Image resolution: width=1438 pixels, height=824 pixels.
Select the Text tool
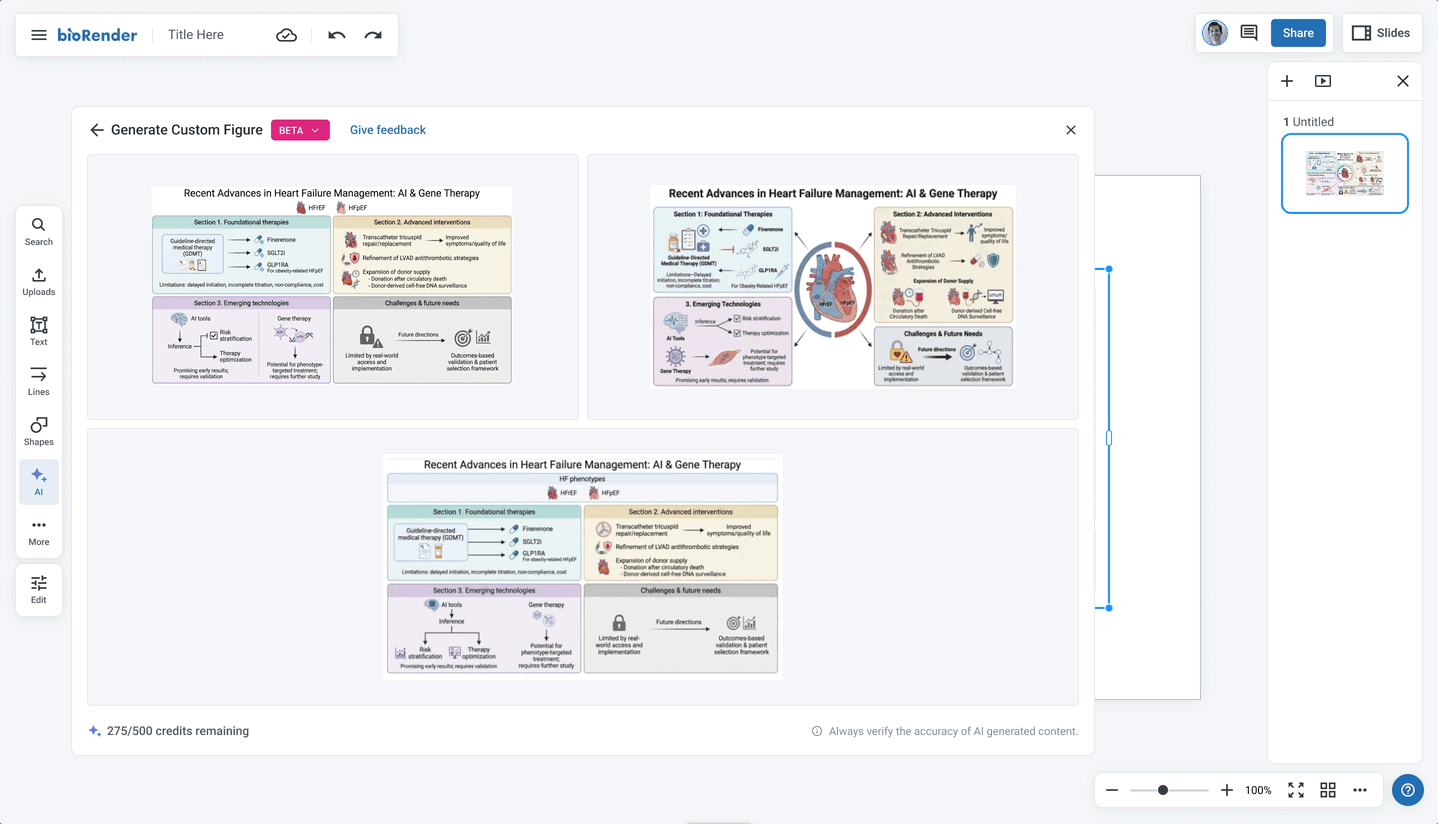[x=38, y=331]
